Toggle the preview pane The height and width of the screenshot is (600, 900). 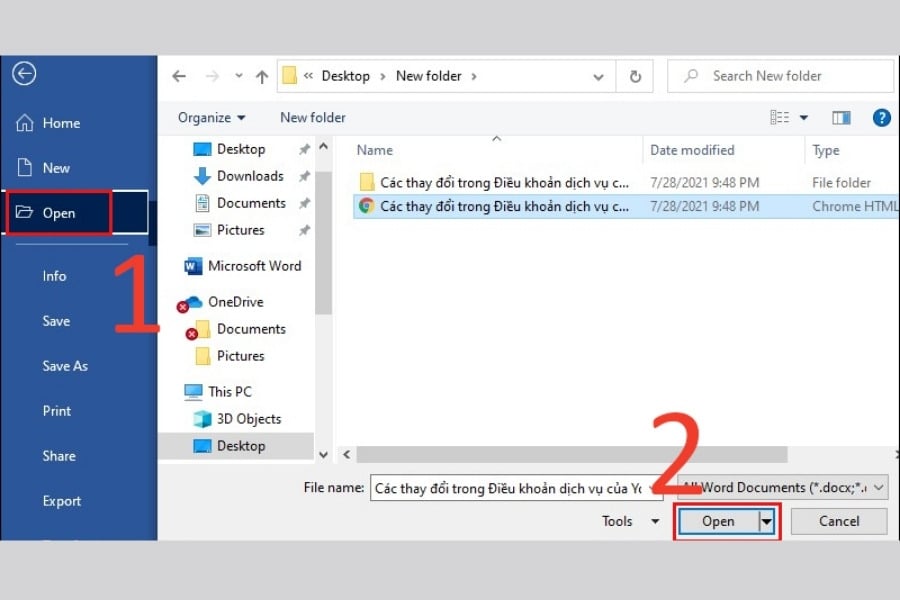[841, 117]
